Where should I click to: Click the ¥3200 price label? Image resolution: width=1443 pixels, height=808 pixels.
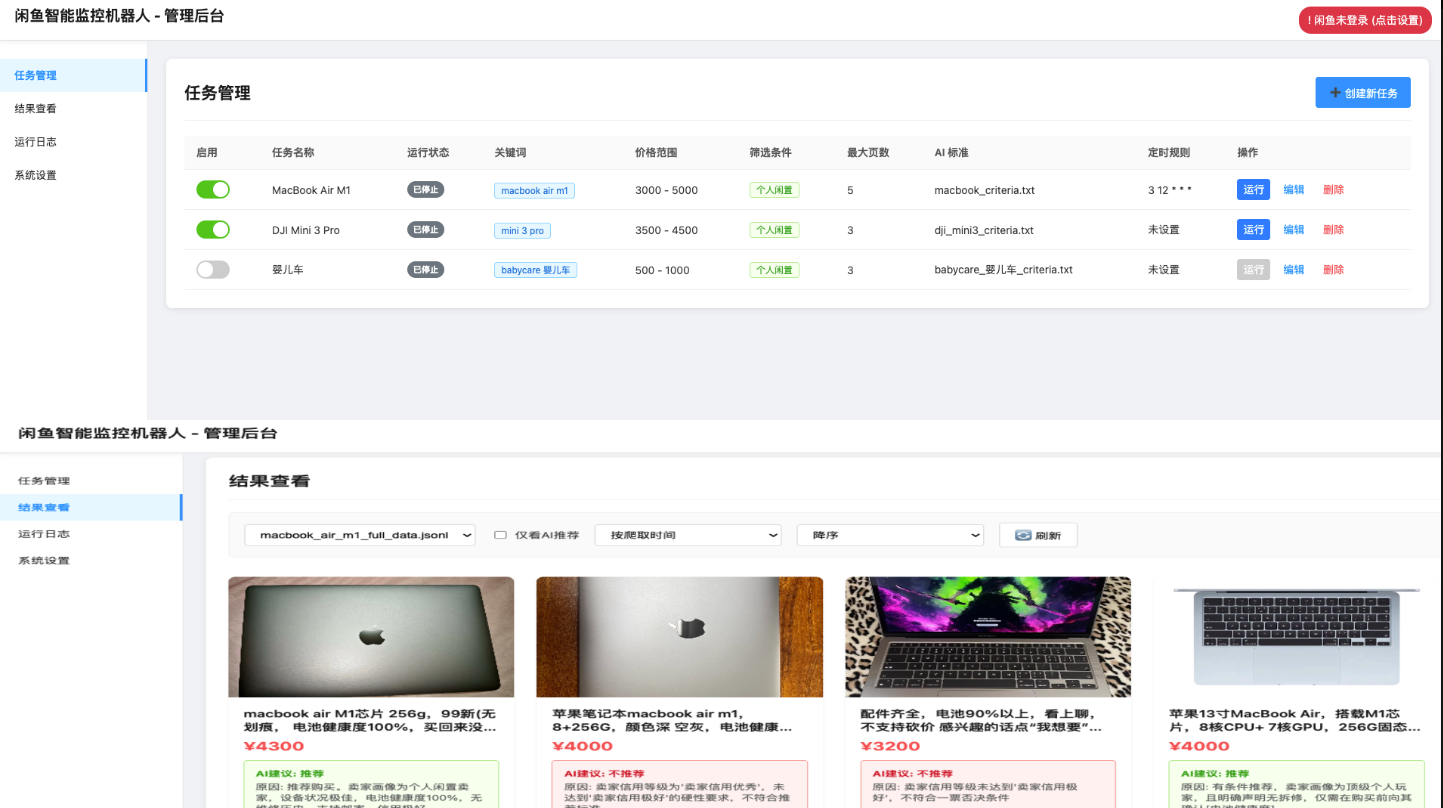click(890, 746)
